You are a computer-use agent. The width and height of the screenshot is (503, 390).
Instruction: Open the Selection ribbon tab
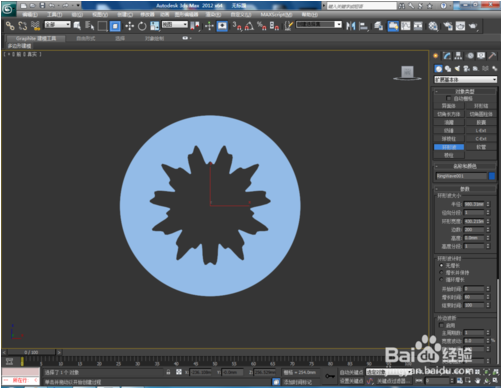(120, 38)
